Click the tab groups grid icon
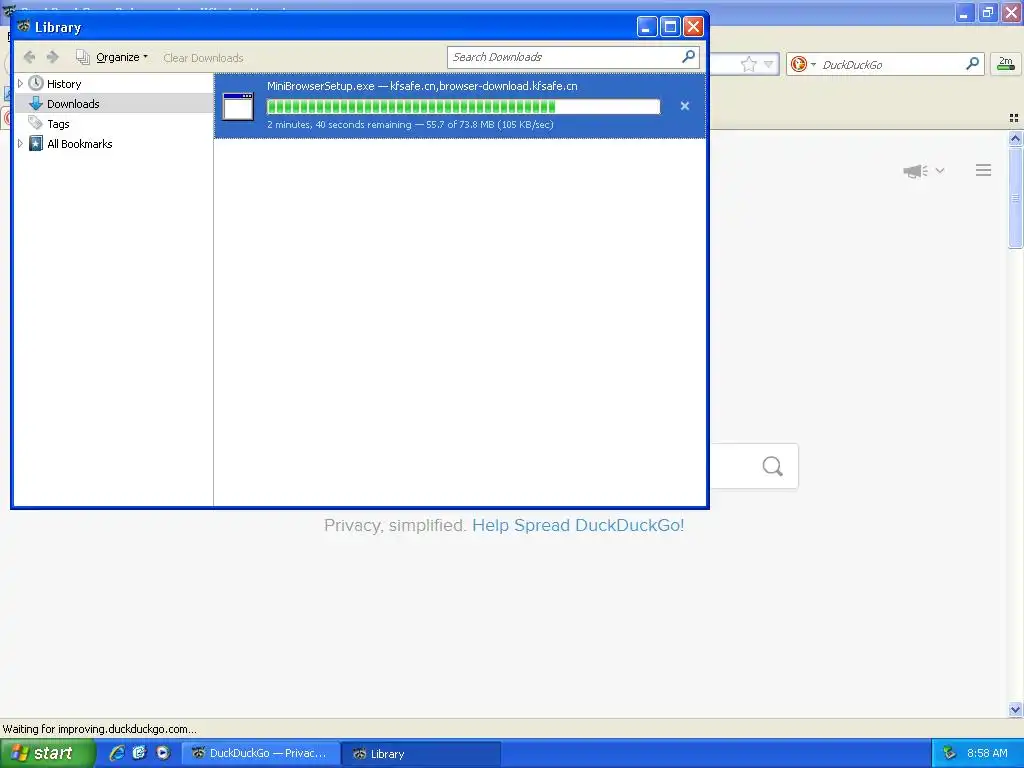Screen dimensions: 1024x768 click(1014, 118)
